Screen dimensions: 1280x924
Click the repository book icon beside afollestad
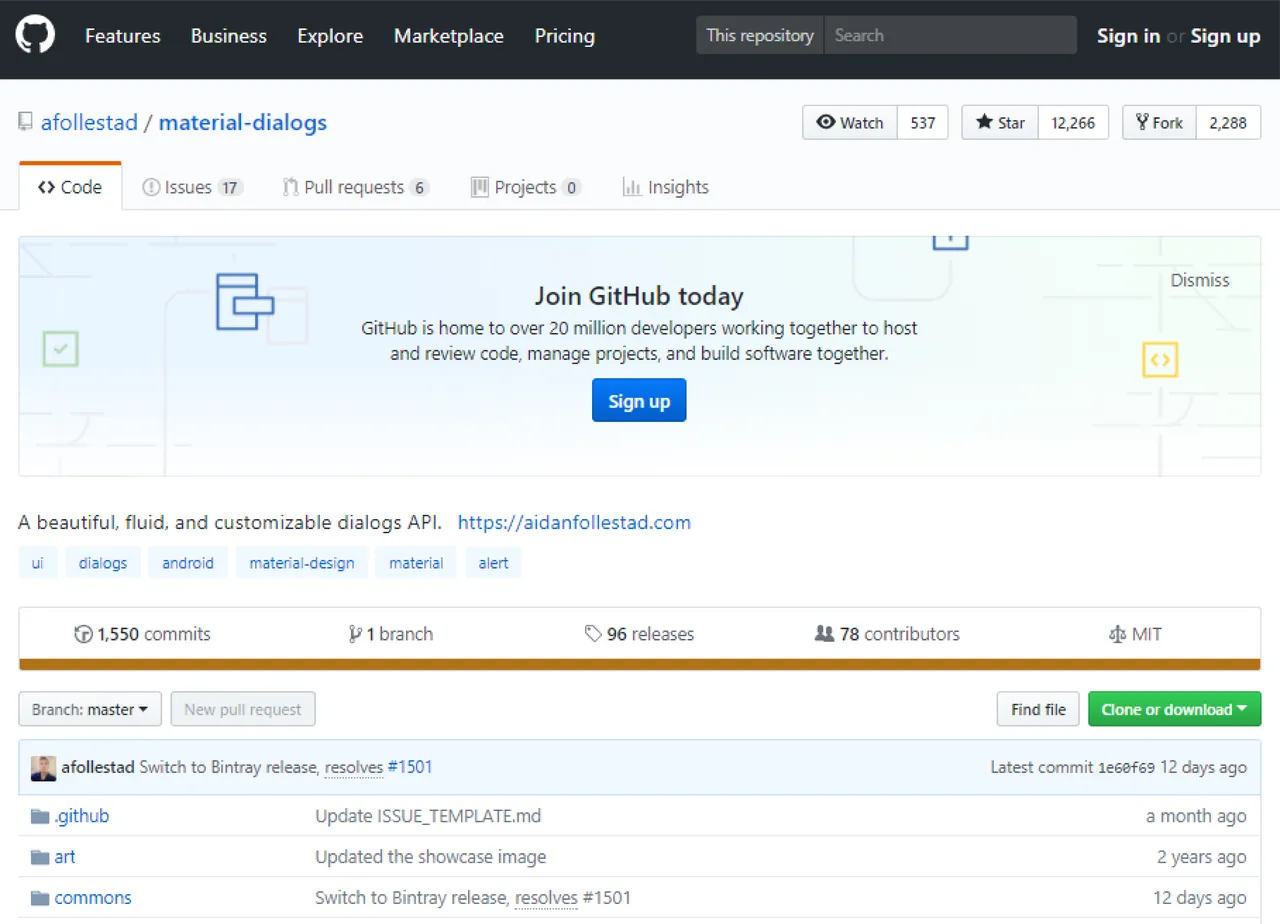pos(26,123)
